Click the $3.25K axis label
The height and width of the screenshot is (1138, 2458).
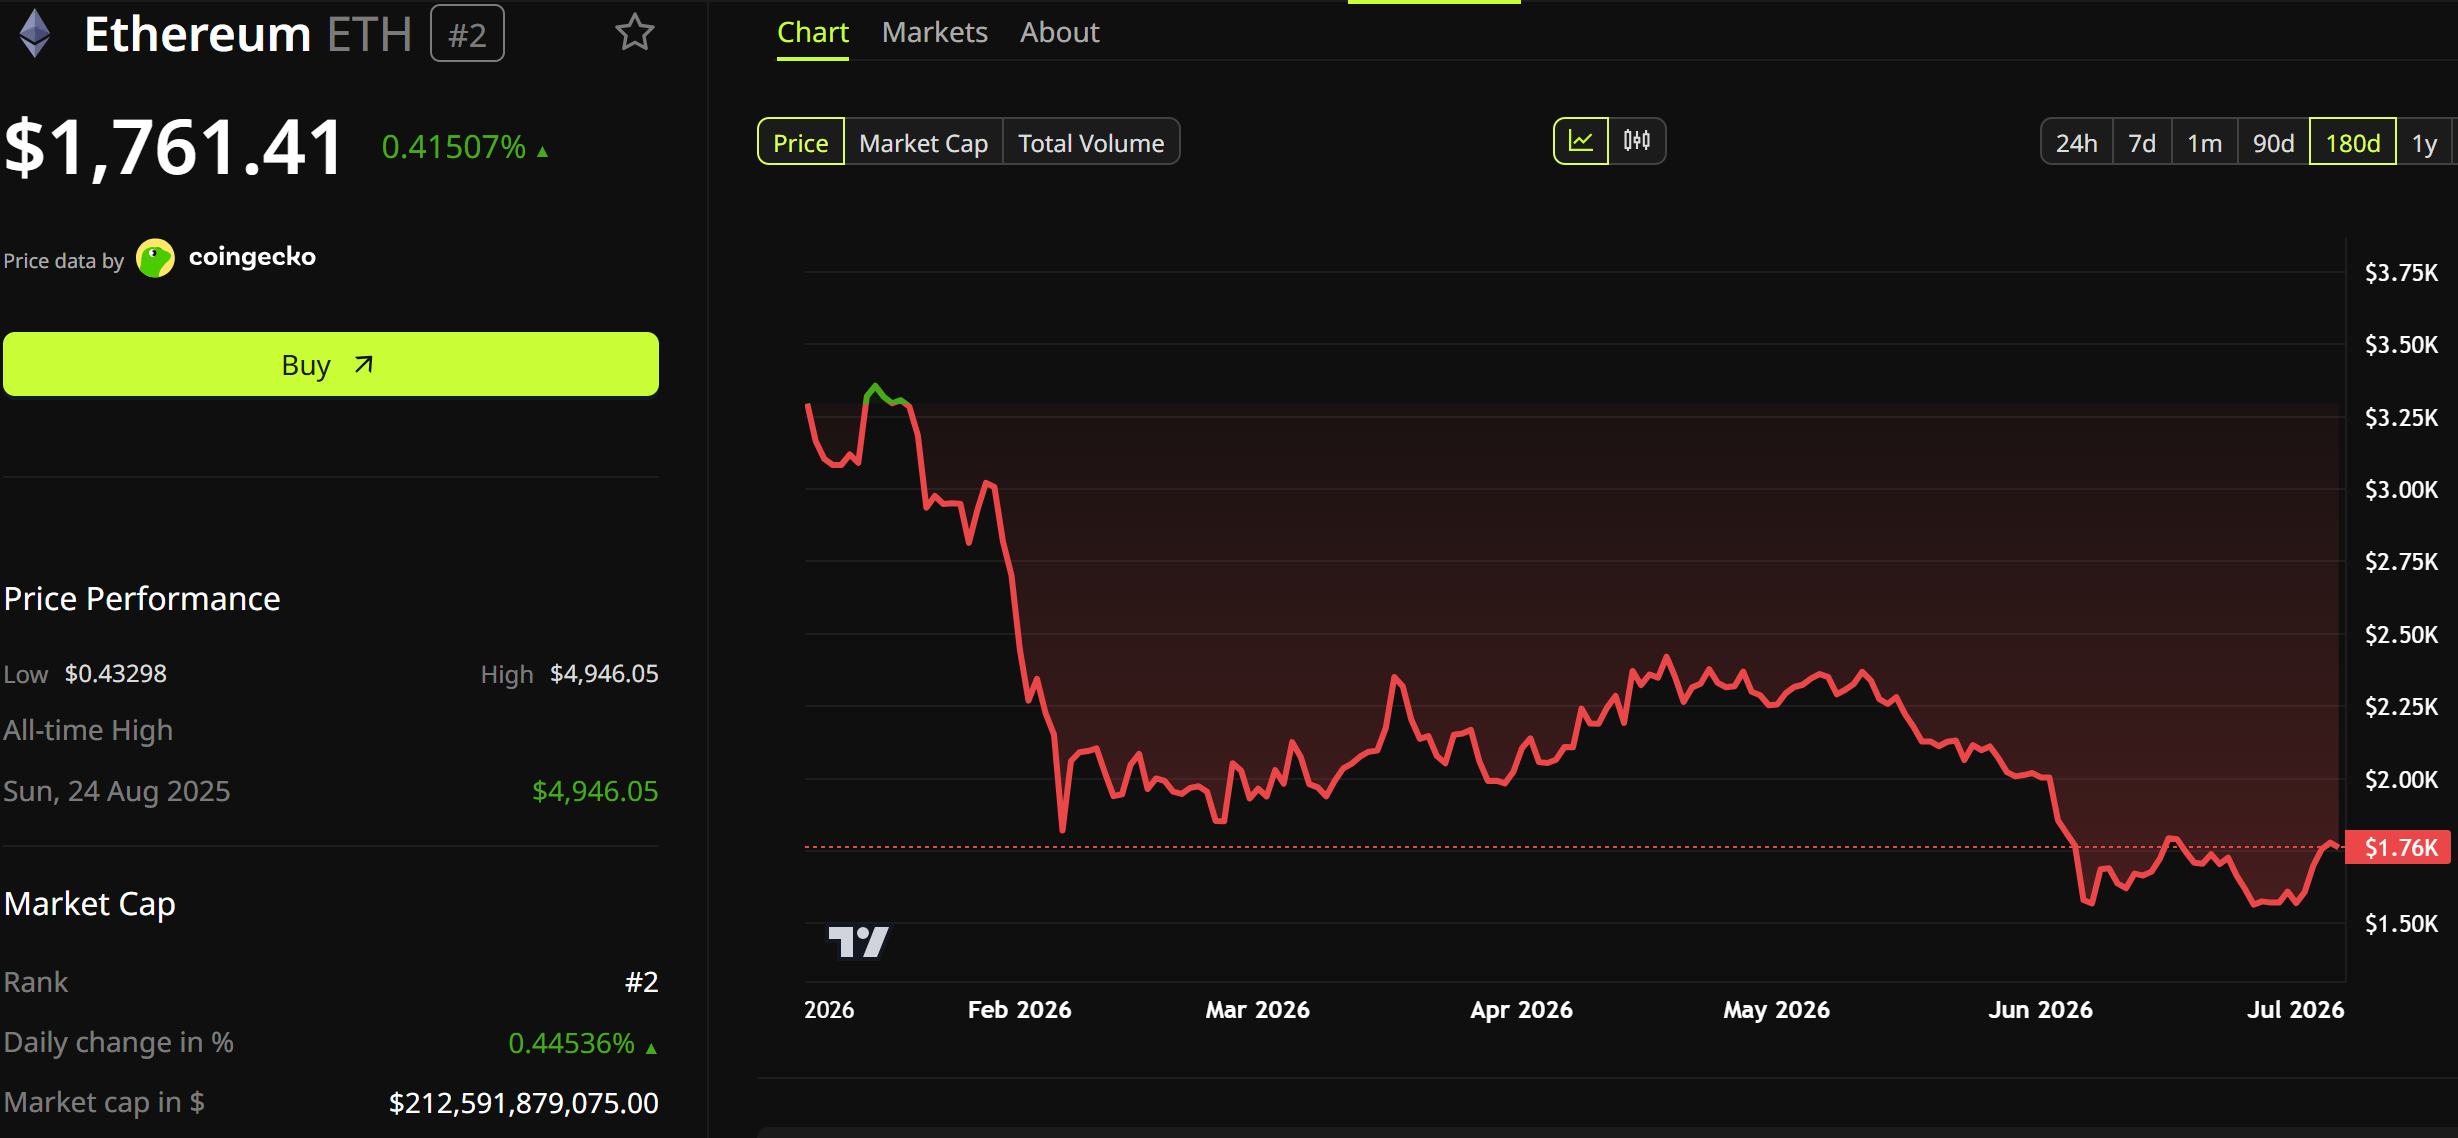2401,418
